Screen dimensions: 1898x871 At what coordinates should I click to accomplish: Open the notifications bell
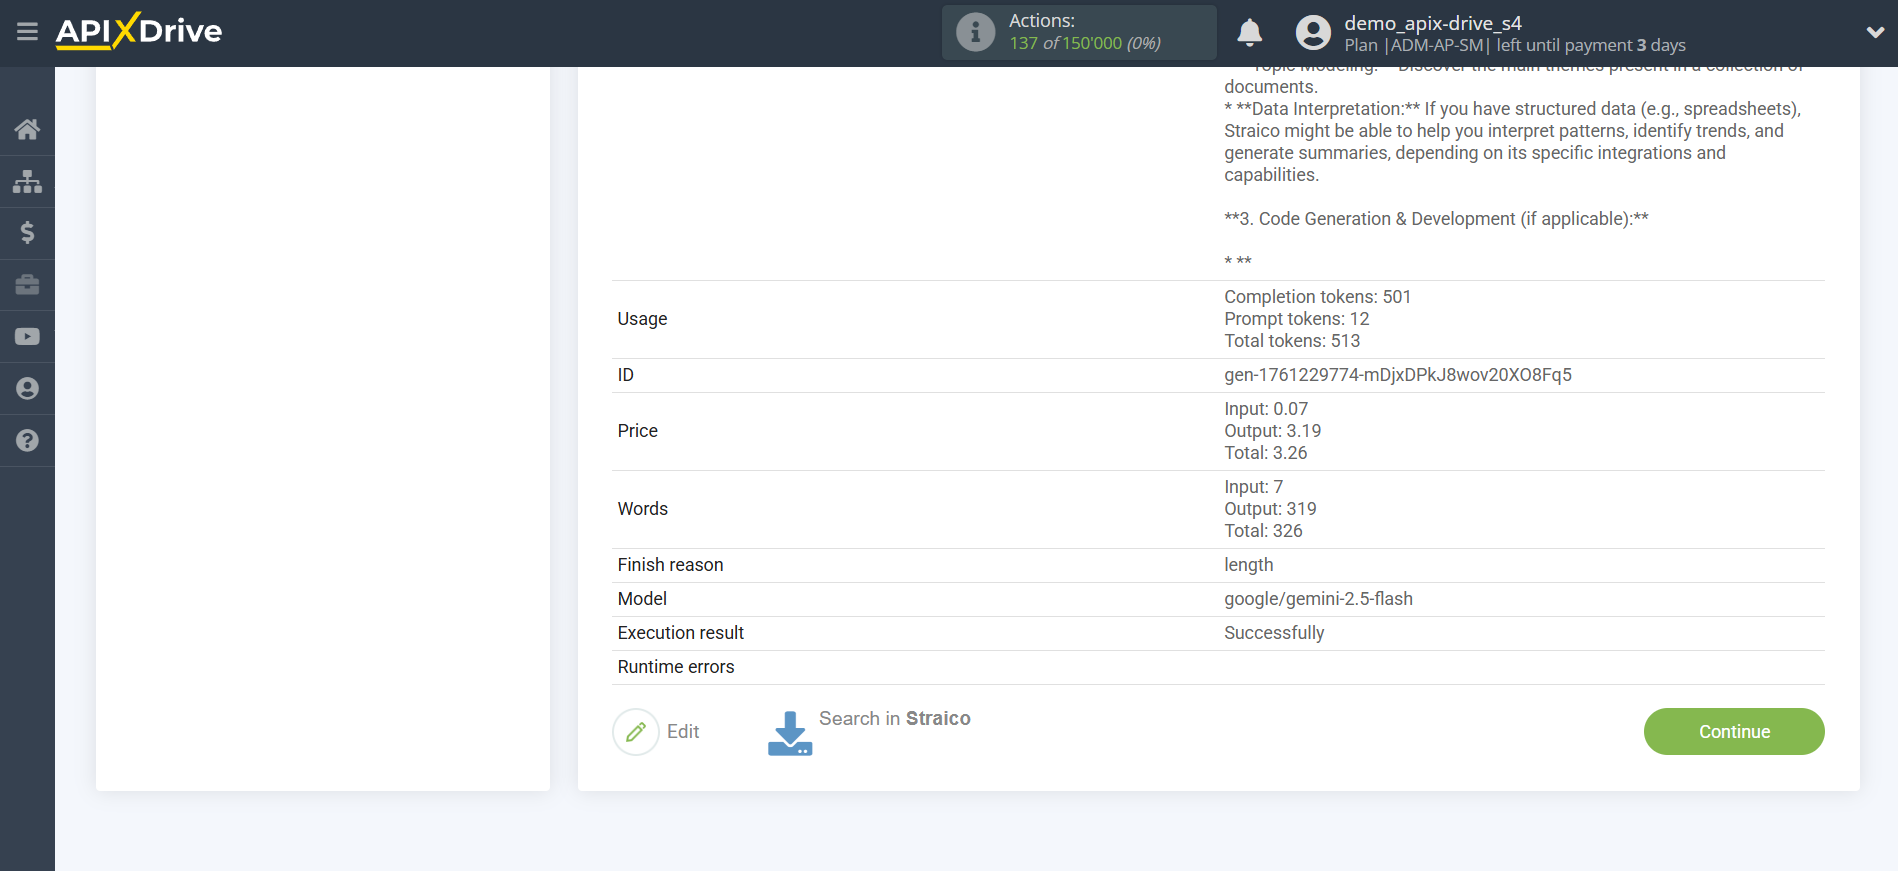click(x=1249, y=33)
